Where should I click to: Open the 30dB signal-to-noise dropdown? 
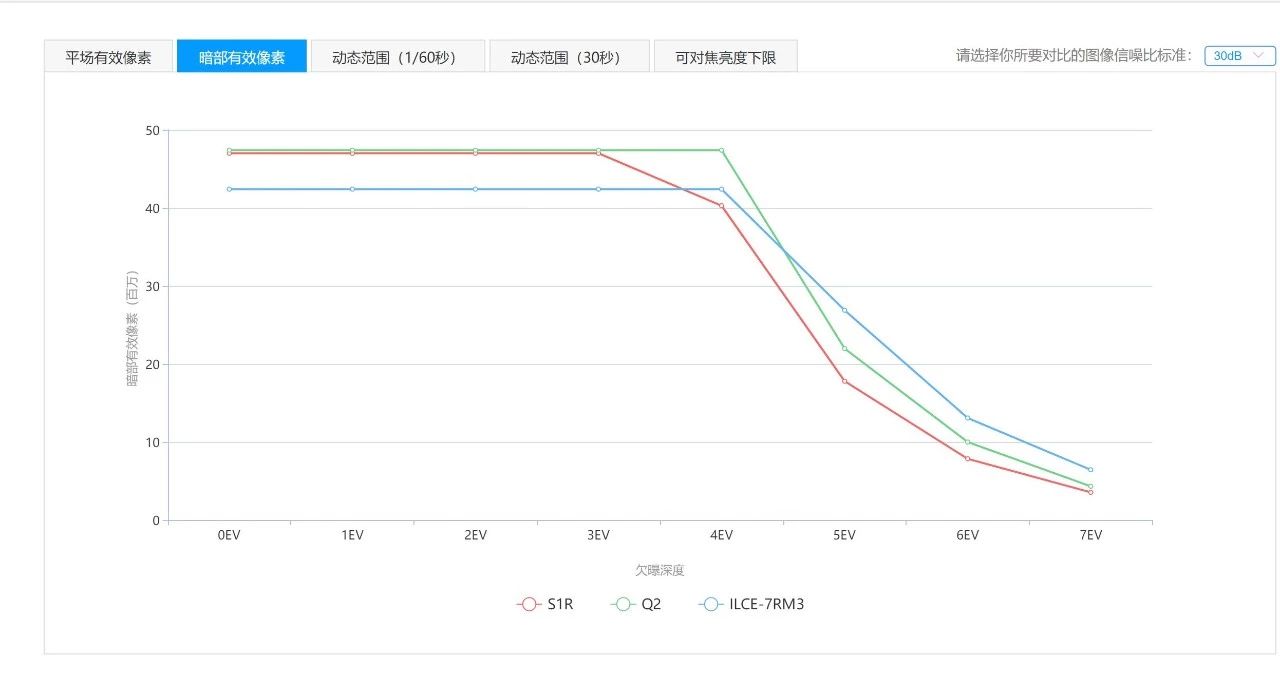coord(1239,56)
